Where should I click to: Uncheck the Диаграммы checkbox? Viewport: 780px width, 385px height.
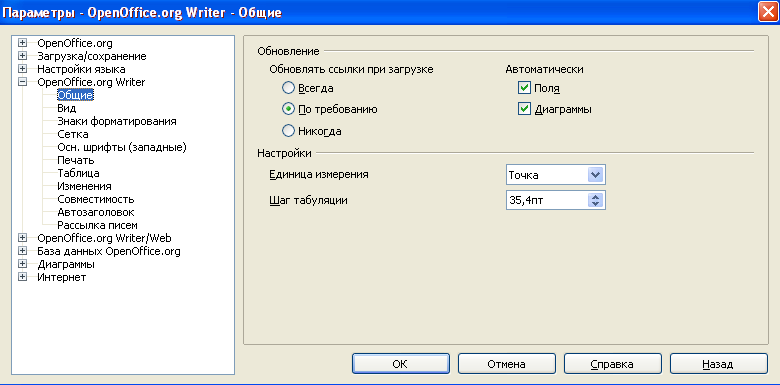(524, 109)
